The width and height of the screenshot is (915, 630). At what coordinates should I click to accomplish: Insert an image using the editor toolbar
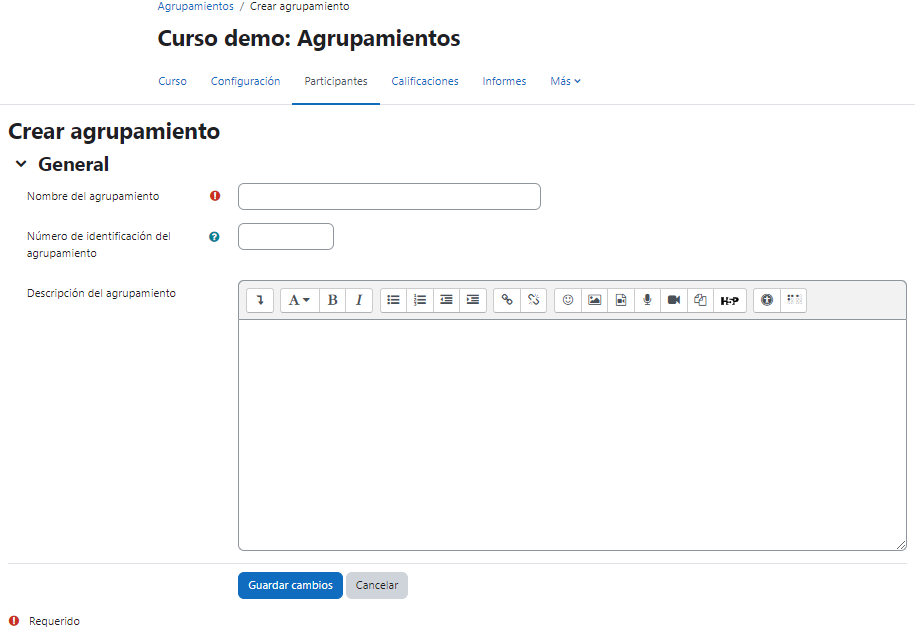click(x=594, y=300)
